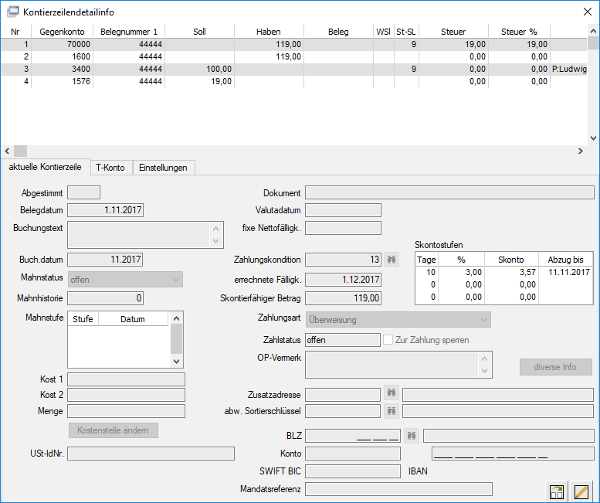Screen dimensions: 600x503
Task: Click the Kost 1 input field
Action: [126, 379]
